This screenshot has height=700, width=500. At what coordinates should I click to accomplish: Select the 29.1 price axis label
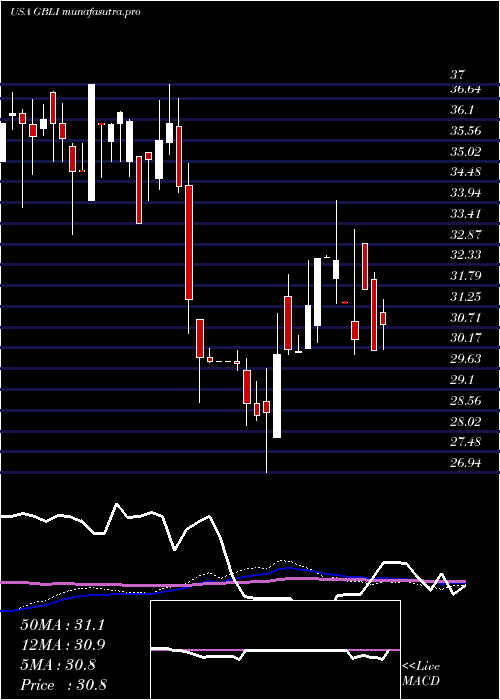coord(462,380)
